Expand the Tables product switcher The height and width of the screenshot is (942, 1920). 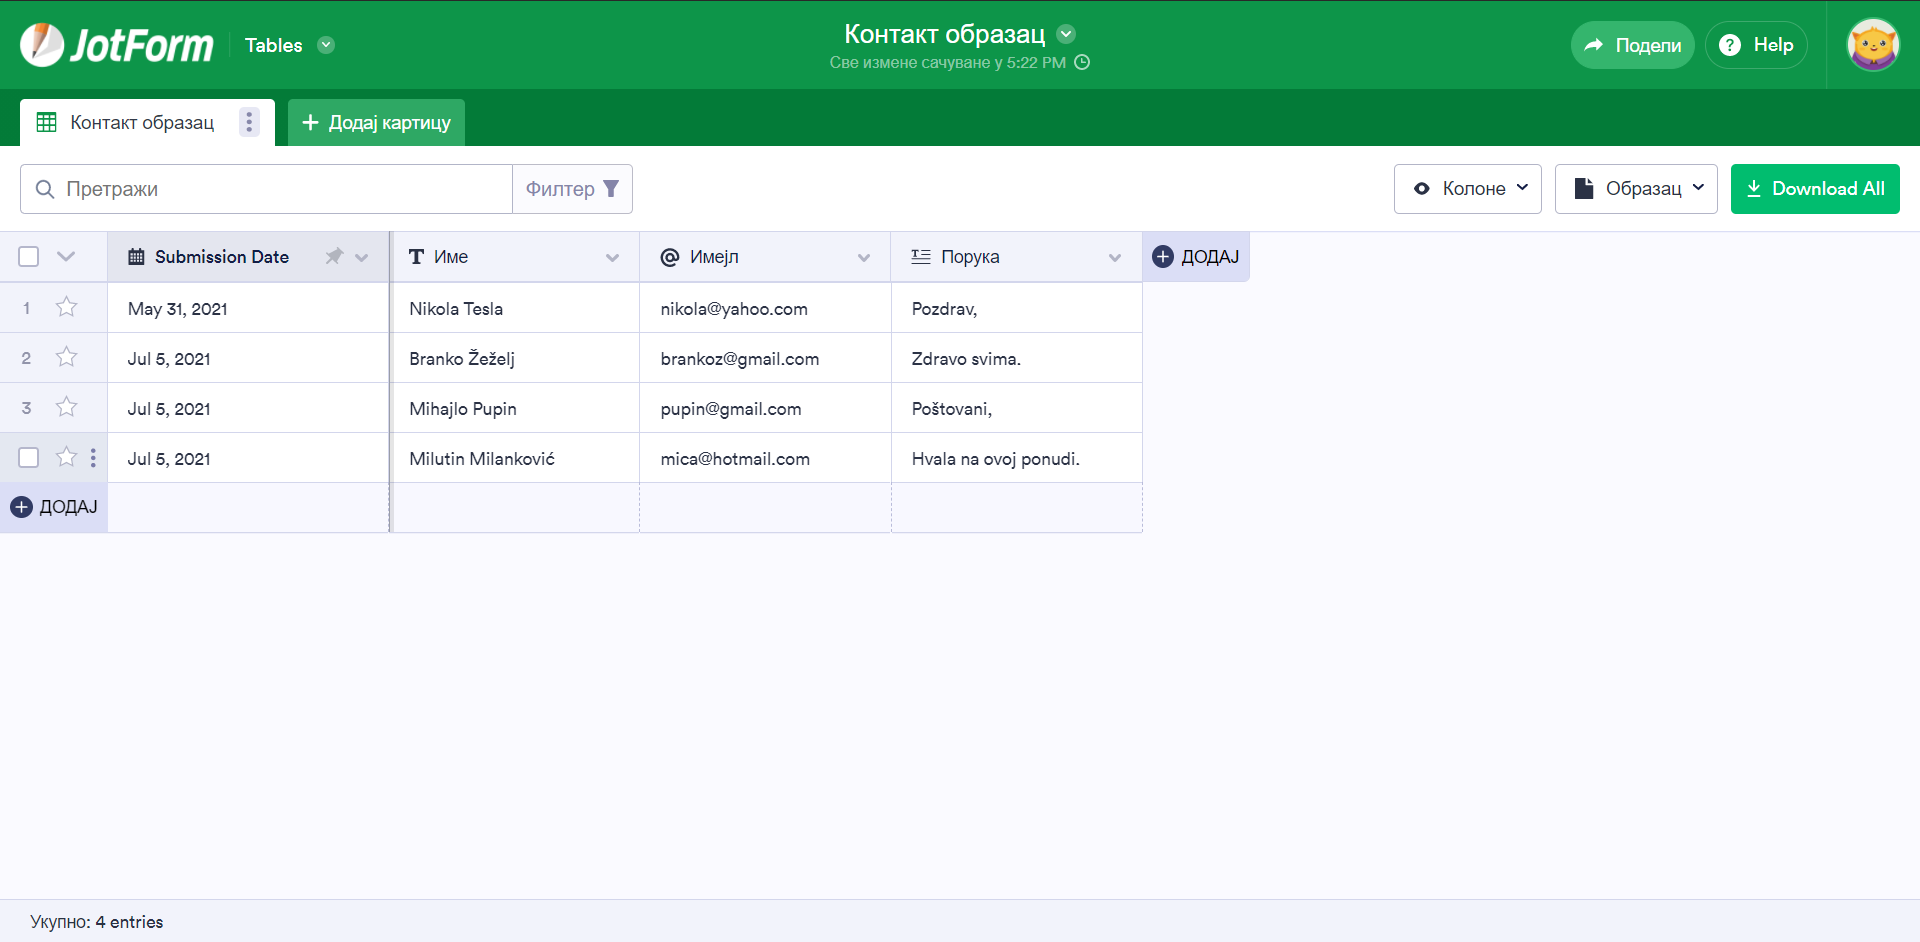[x=326, y=45]
